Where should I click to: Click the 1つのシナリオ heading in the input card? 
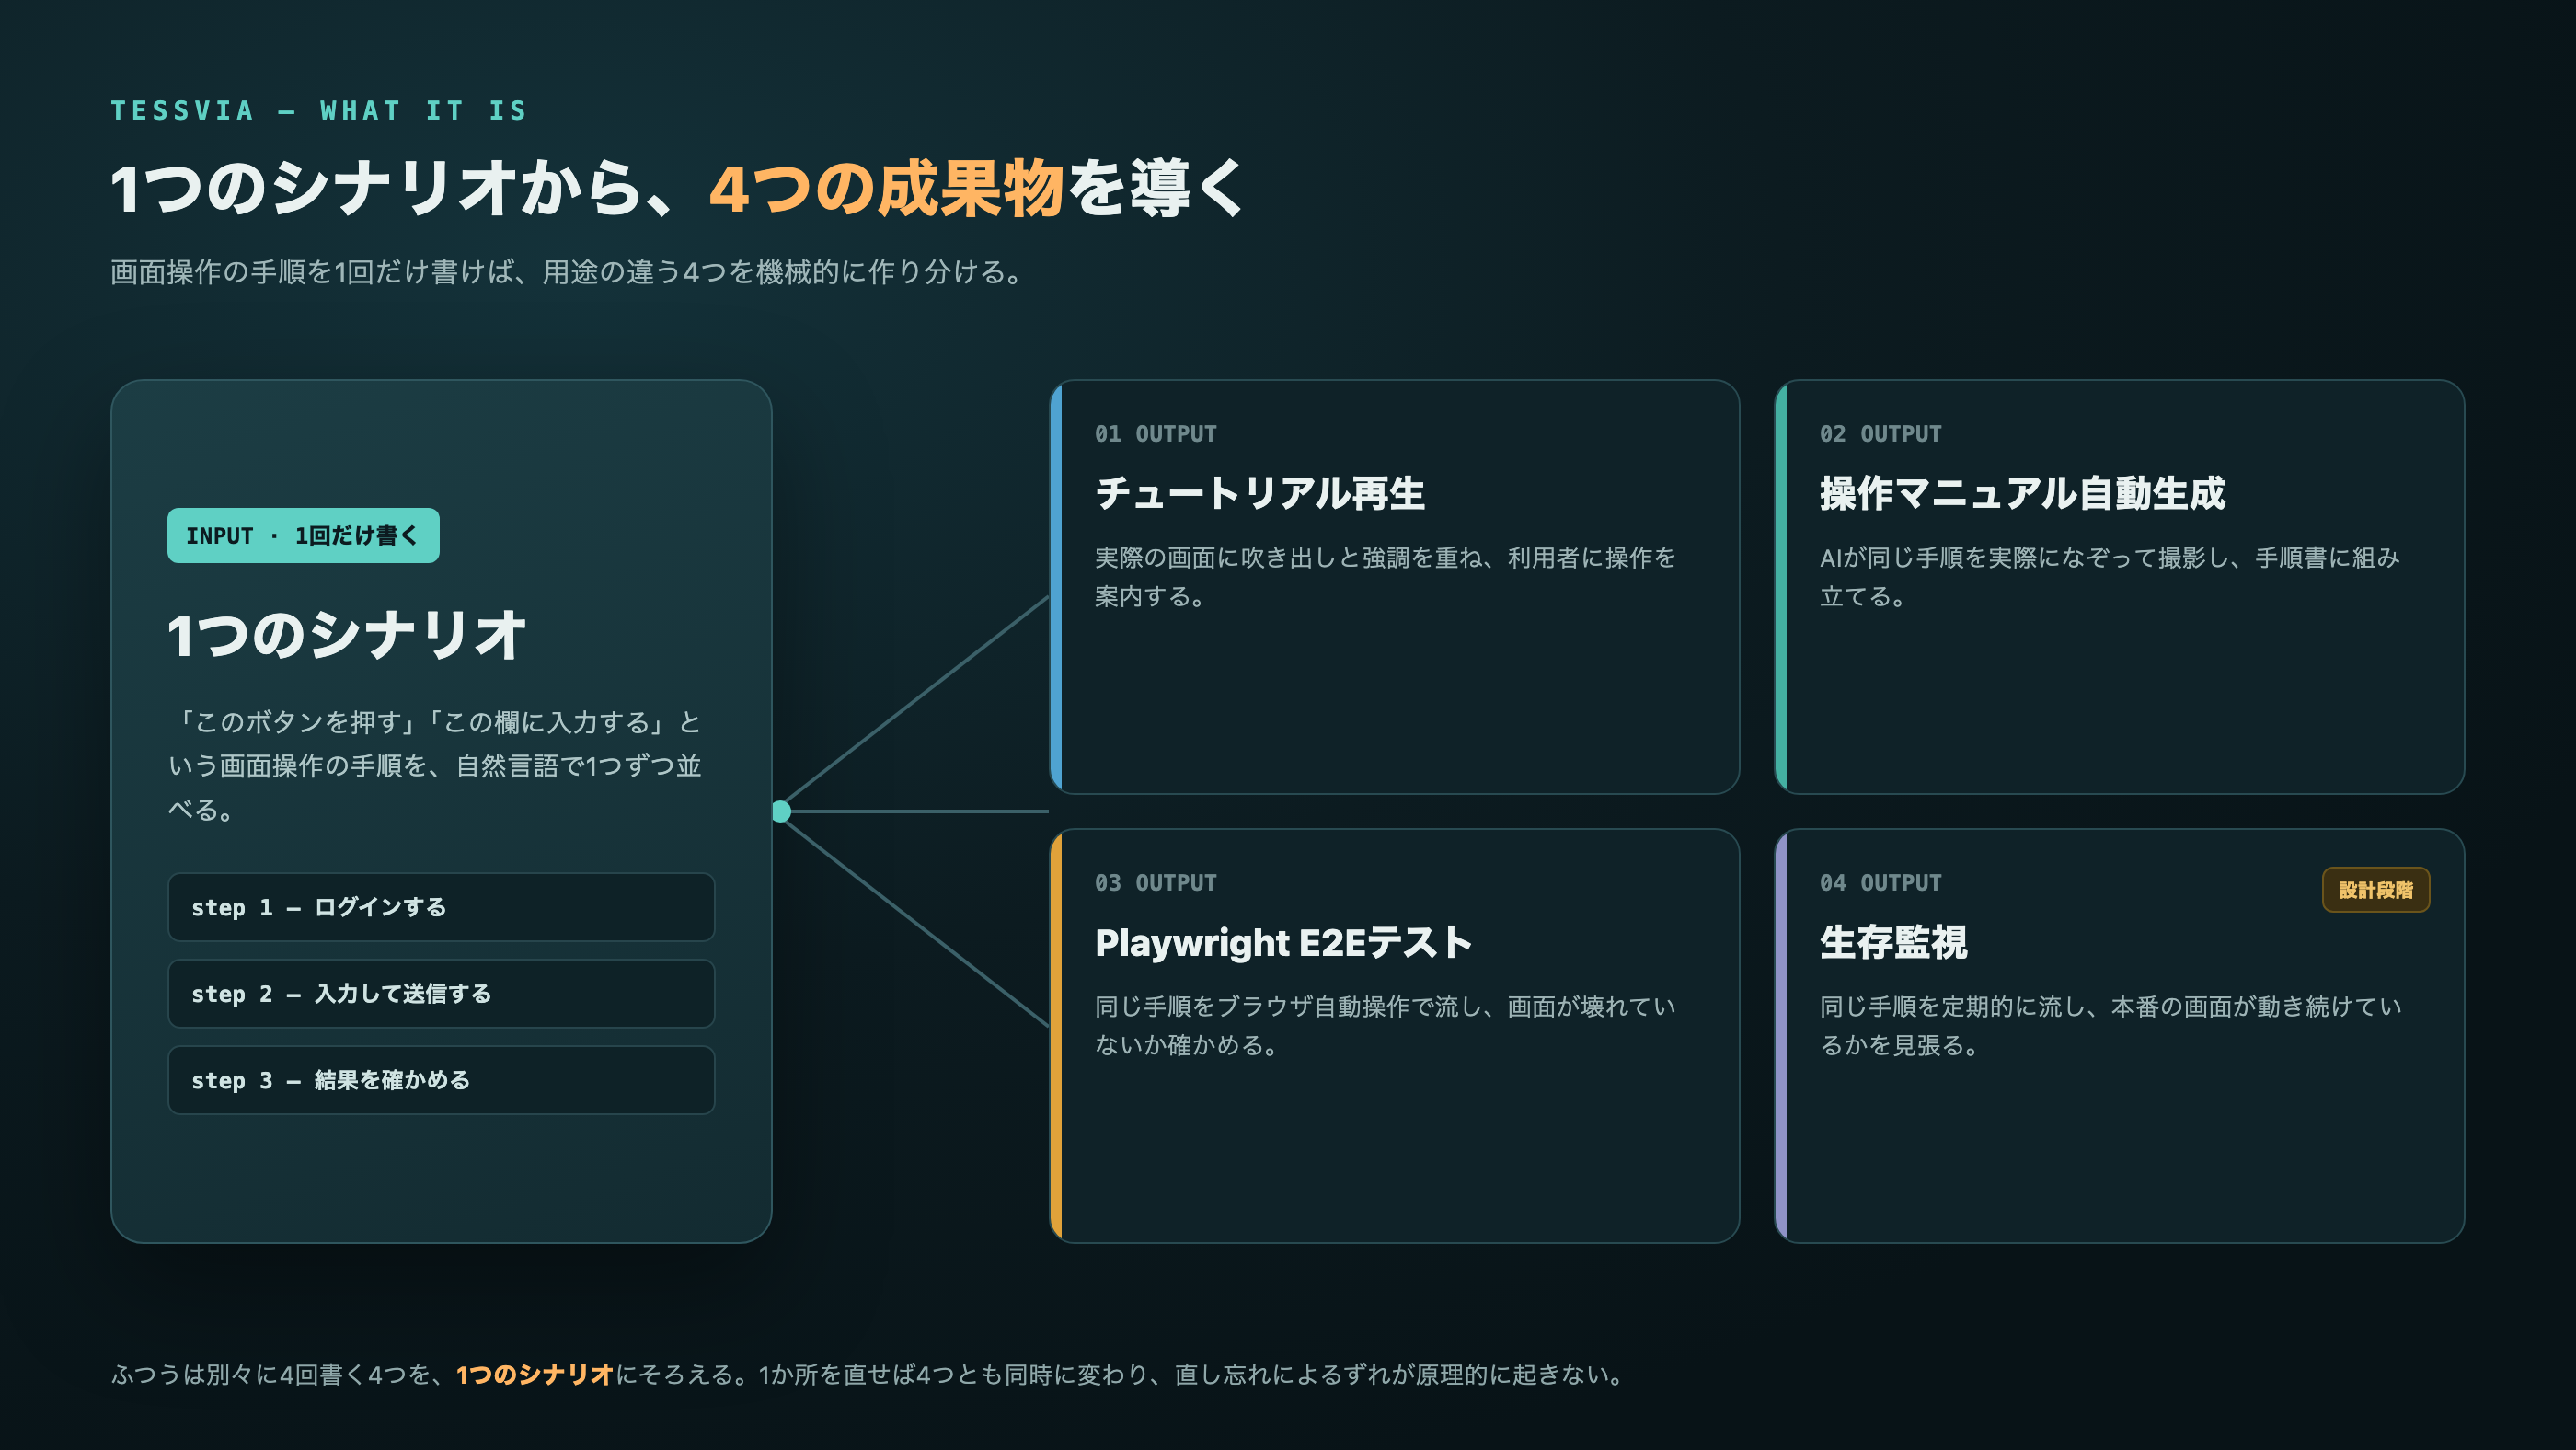tap(347, 635)
